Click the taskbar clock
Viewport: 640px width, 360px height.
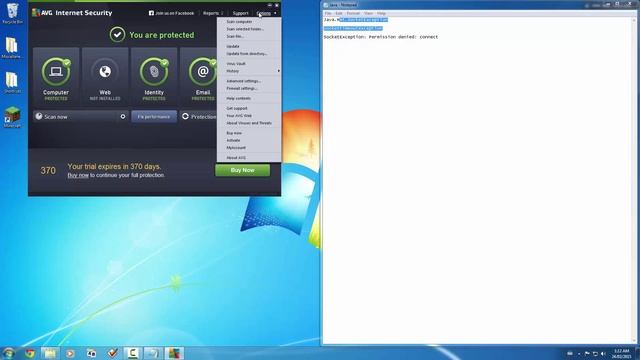coord(621,353)
